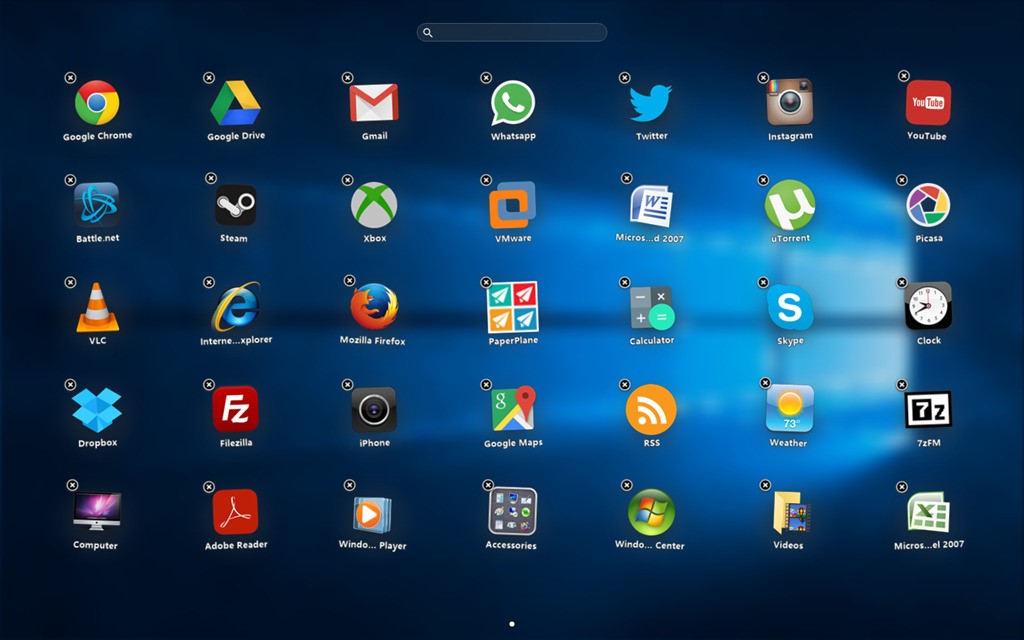The image size is (1024, 640).
Task: Launch VLC traffic cone icon
Action: (97, 307)
